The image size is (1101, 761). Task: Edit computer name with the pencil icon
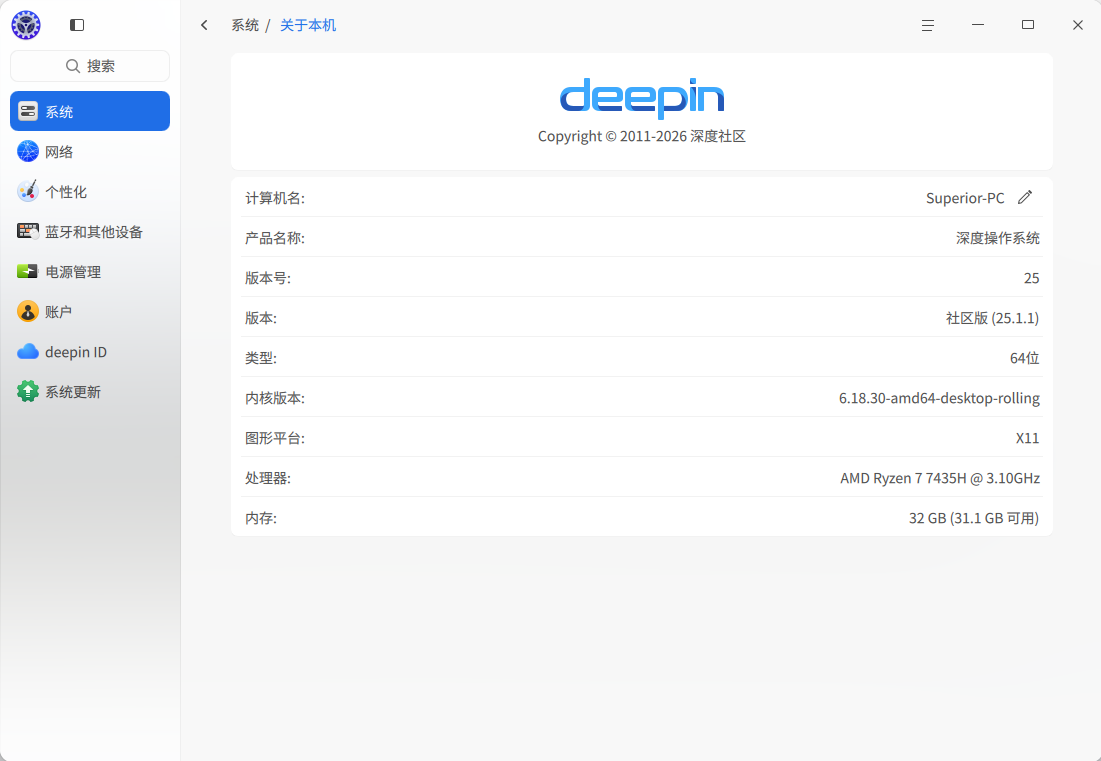1025,197
